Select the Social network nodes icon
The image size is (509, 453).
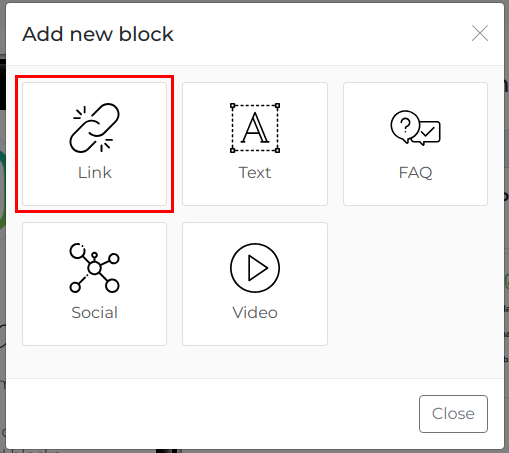pos(95,268)
